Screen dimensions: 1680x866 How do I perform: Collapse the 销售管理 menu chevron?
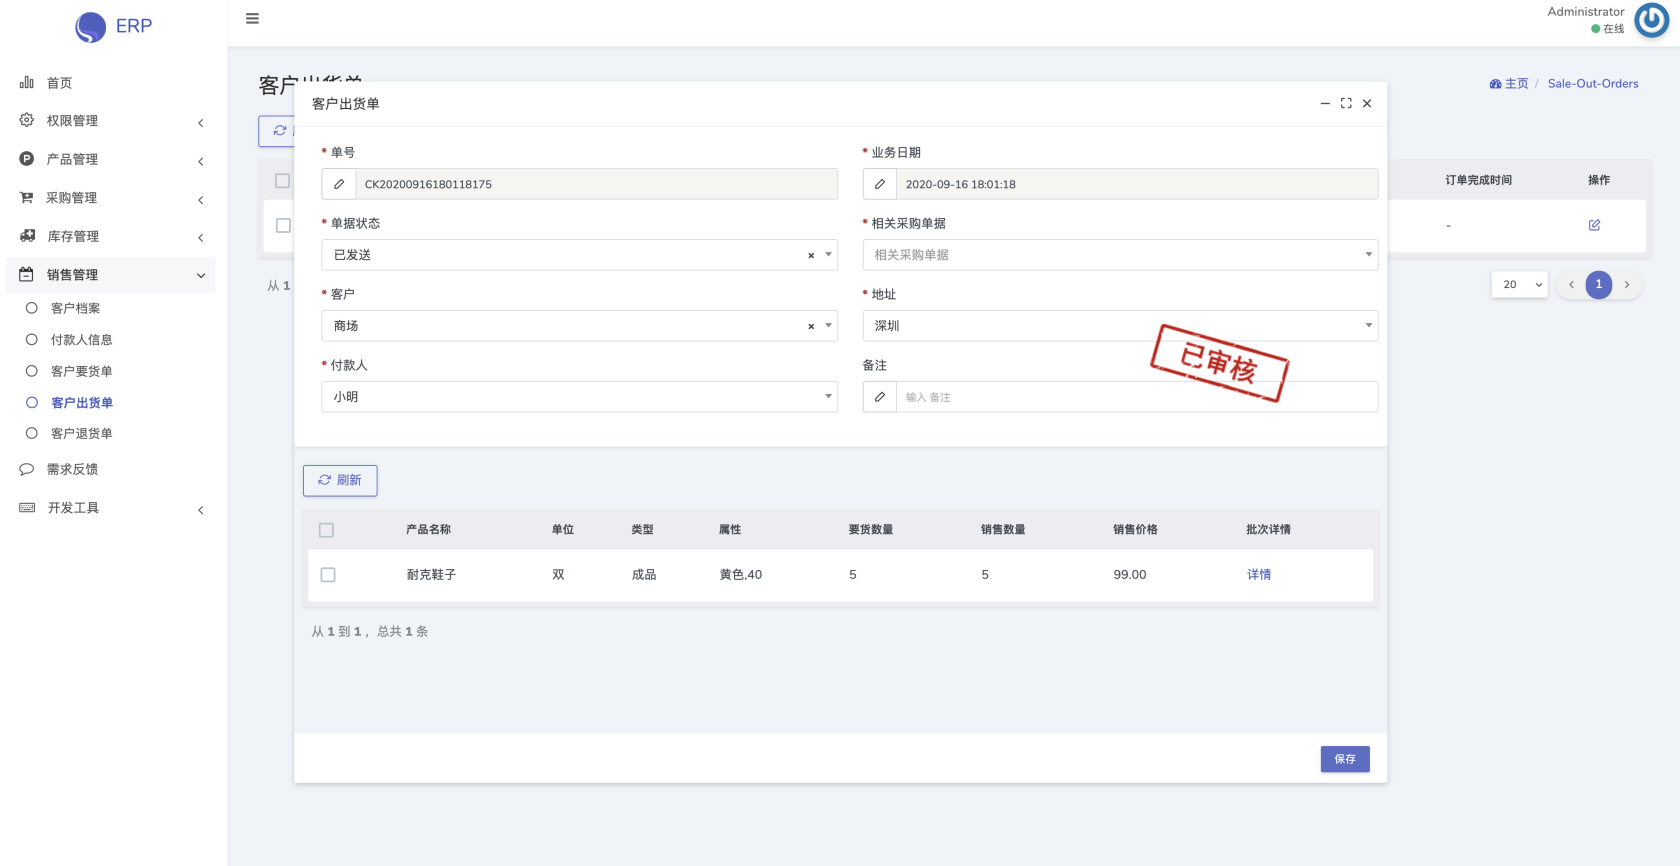click(201, 276)
